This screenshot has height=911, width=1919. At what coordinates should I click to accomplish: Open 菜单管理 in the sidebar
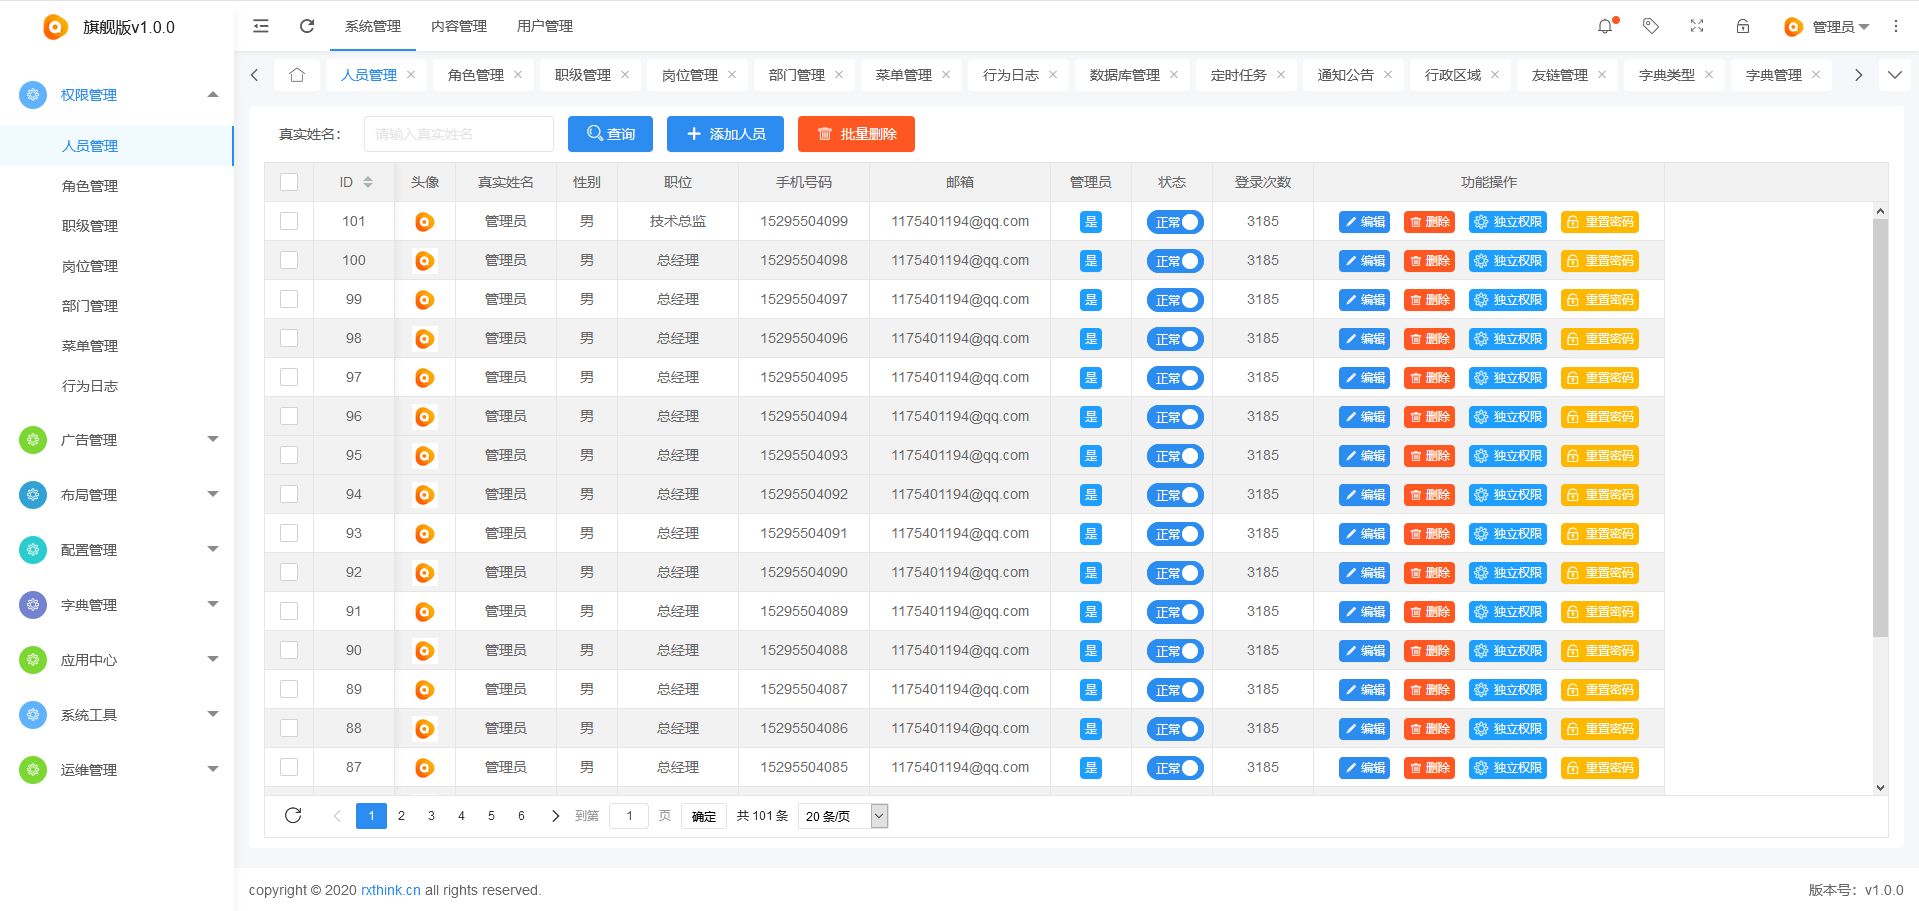pyautogui.click(x=90, y=346)
